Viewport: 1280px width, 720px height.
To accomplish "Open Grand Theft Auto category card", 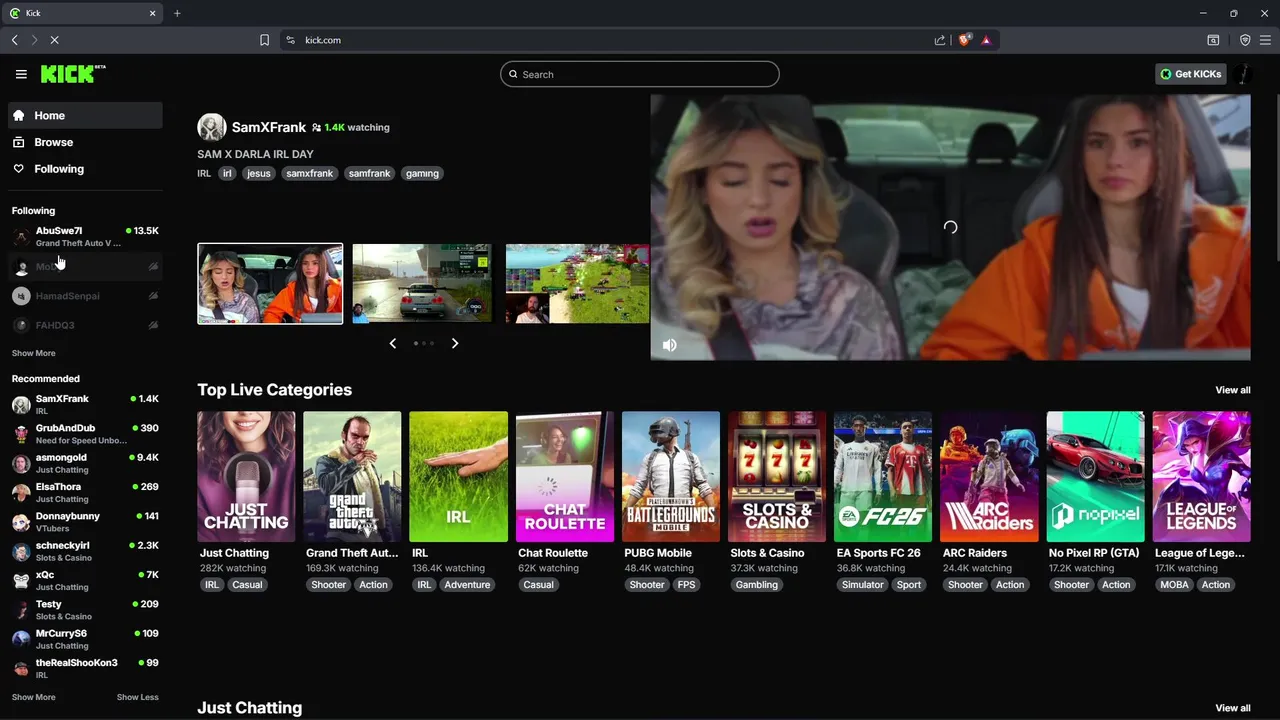I will coord(352,477).
